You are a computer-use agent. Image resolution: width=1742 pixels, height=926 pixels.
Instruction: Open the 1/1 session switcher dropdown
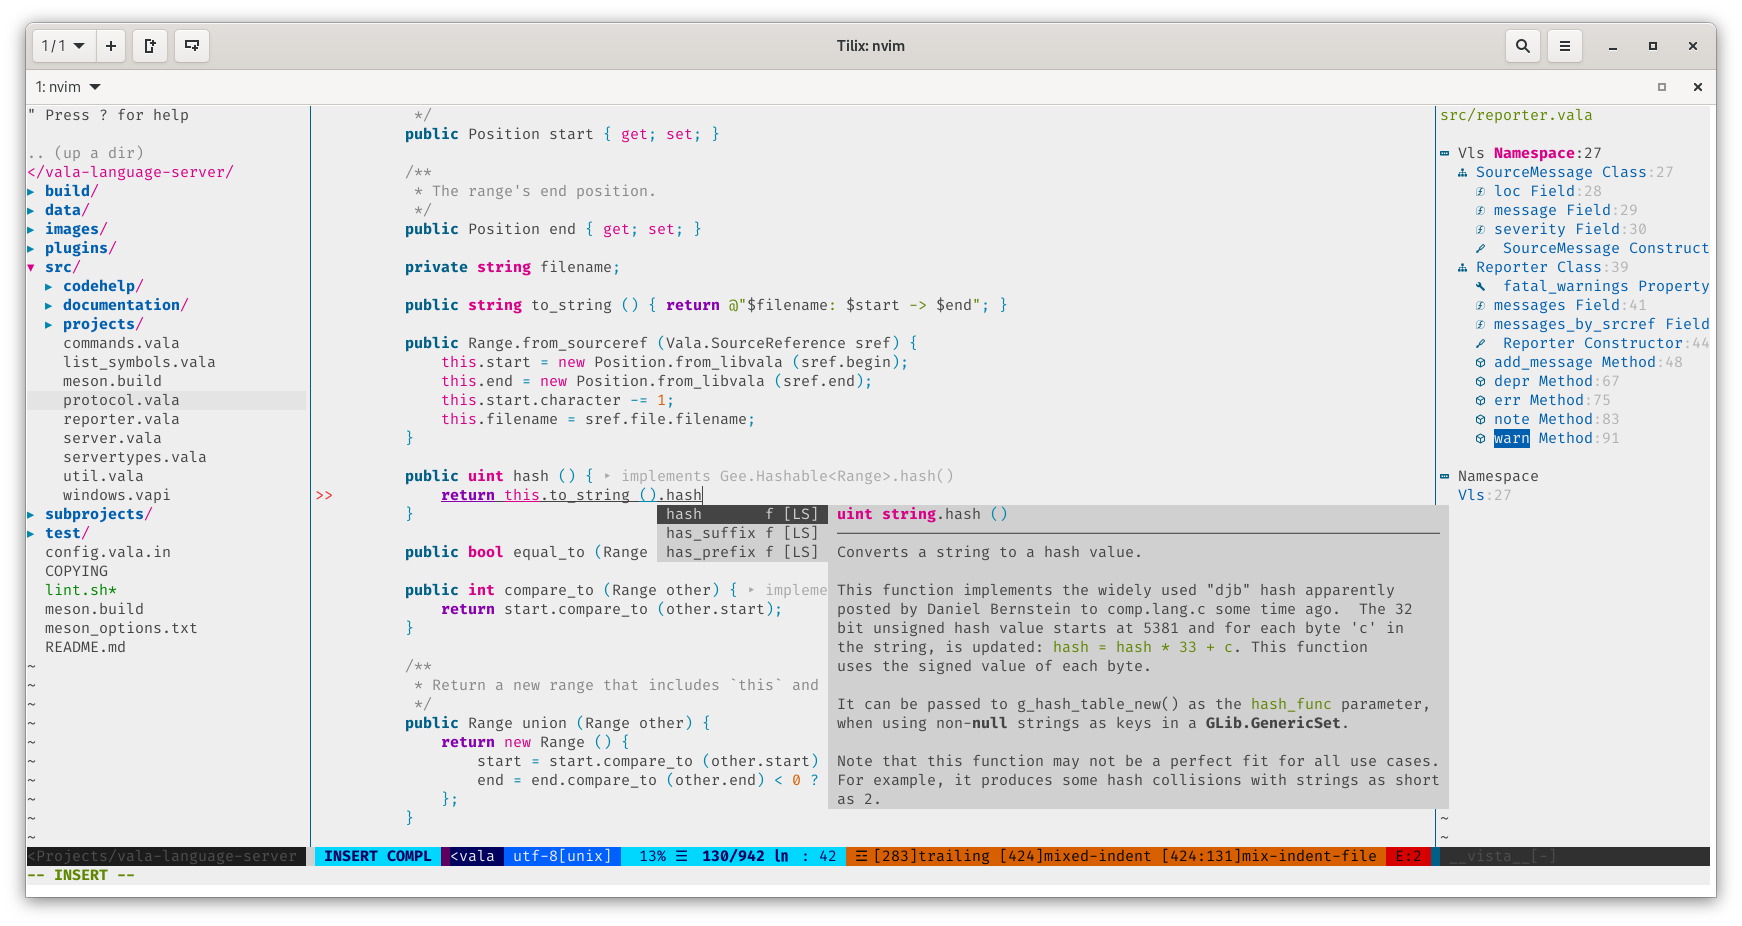[x=64, y=46]
